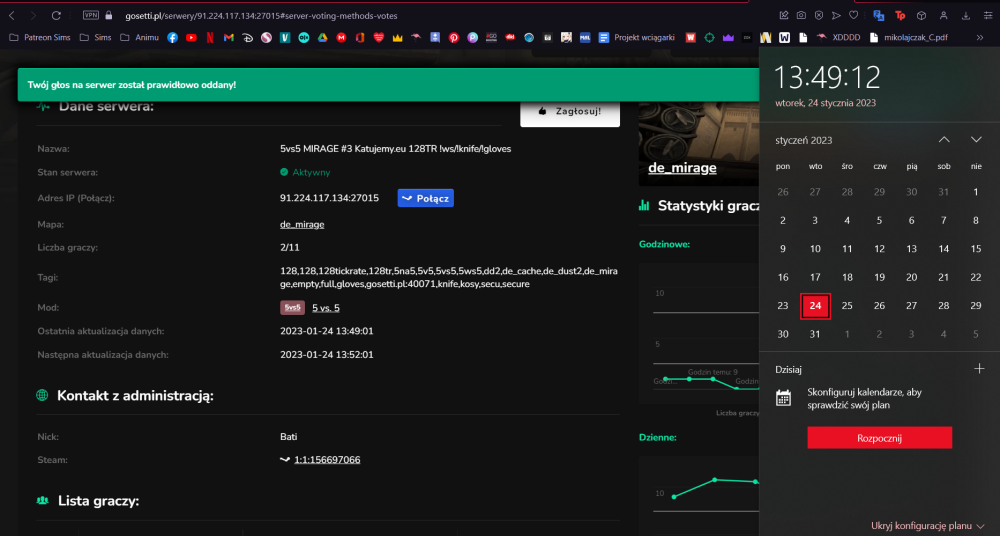Click the Aktywny server status text
This screenshot has width=1000, height=536.
311,172
